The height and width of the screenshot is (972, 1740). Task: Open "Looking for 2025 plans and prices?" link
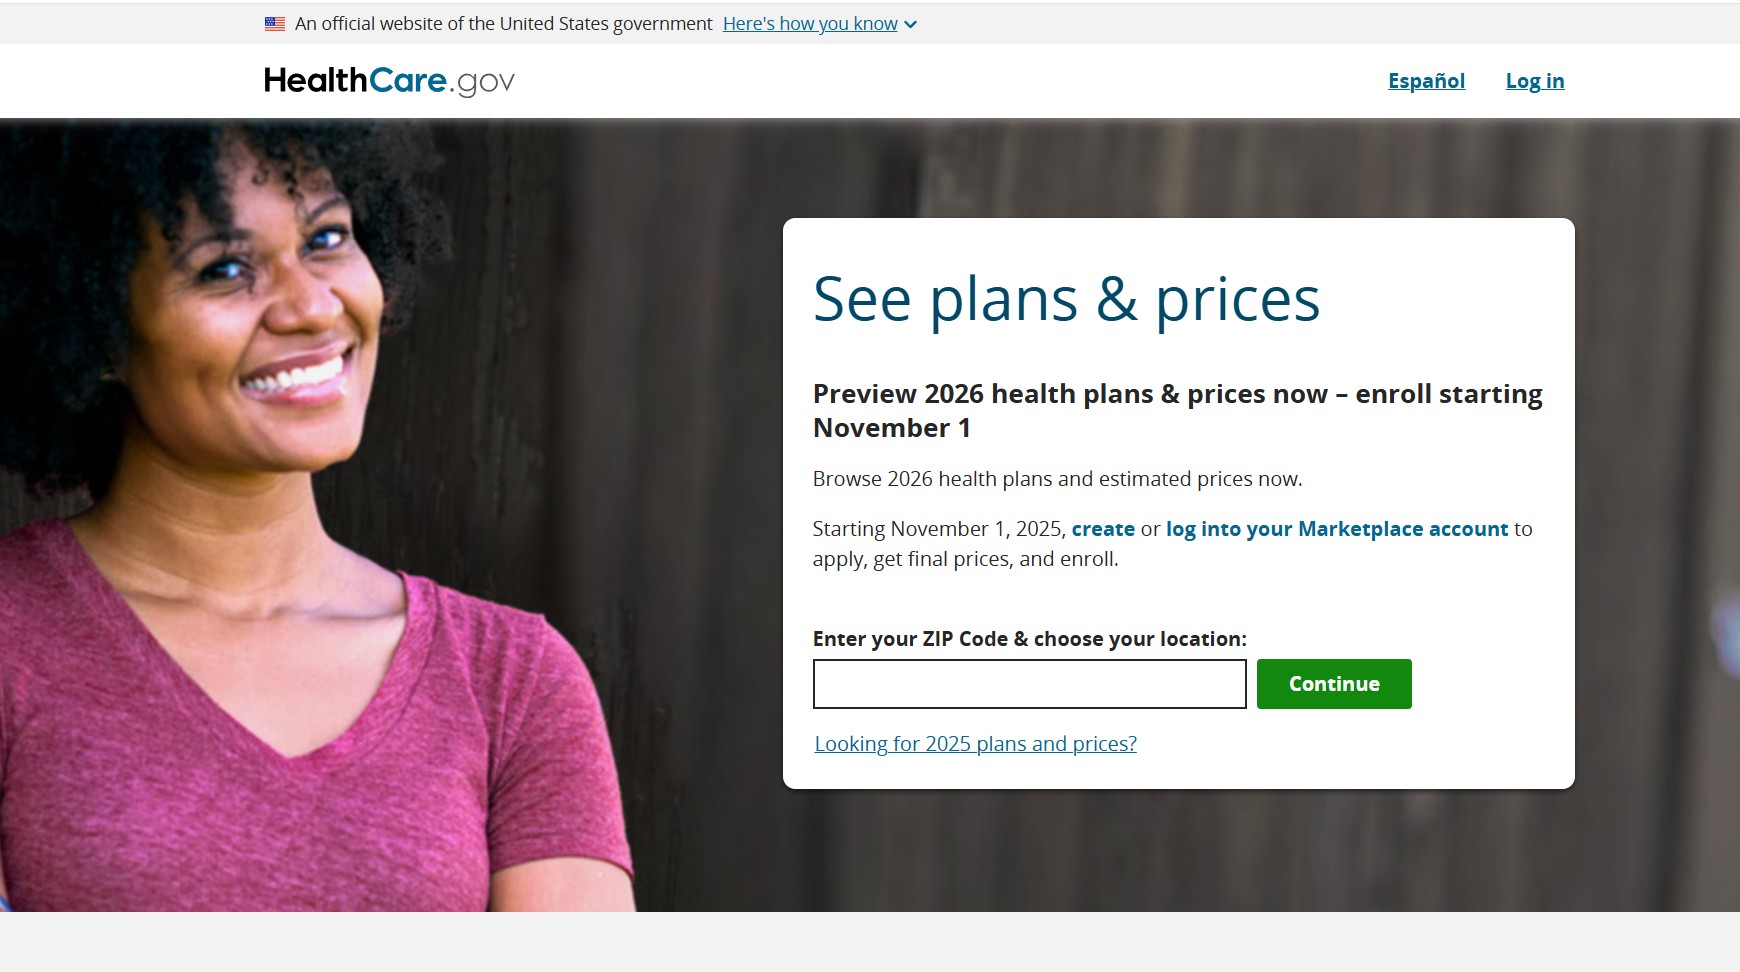(975, 744)
